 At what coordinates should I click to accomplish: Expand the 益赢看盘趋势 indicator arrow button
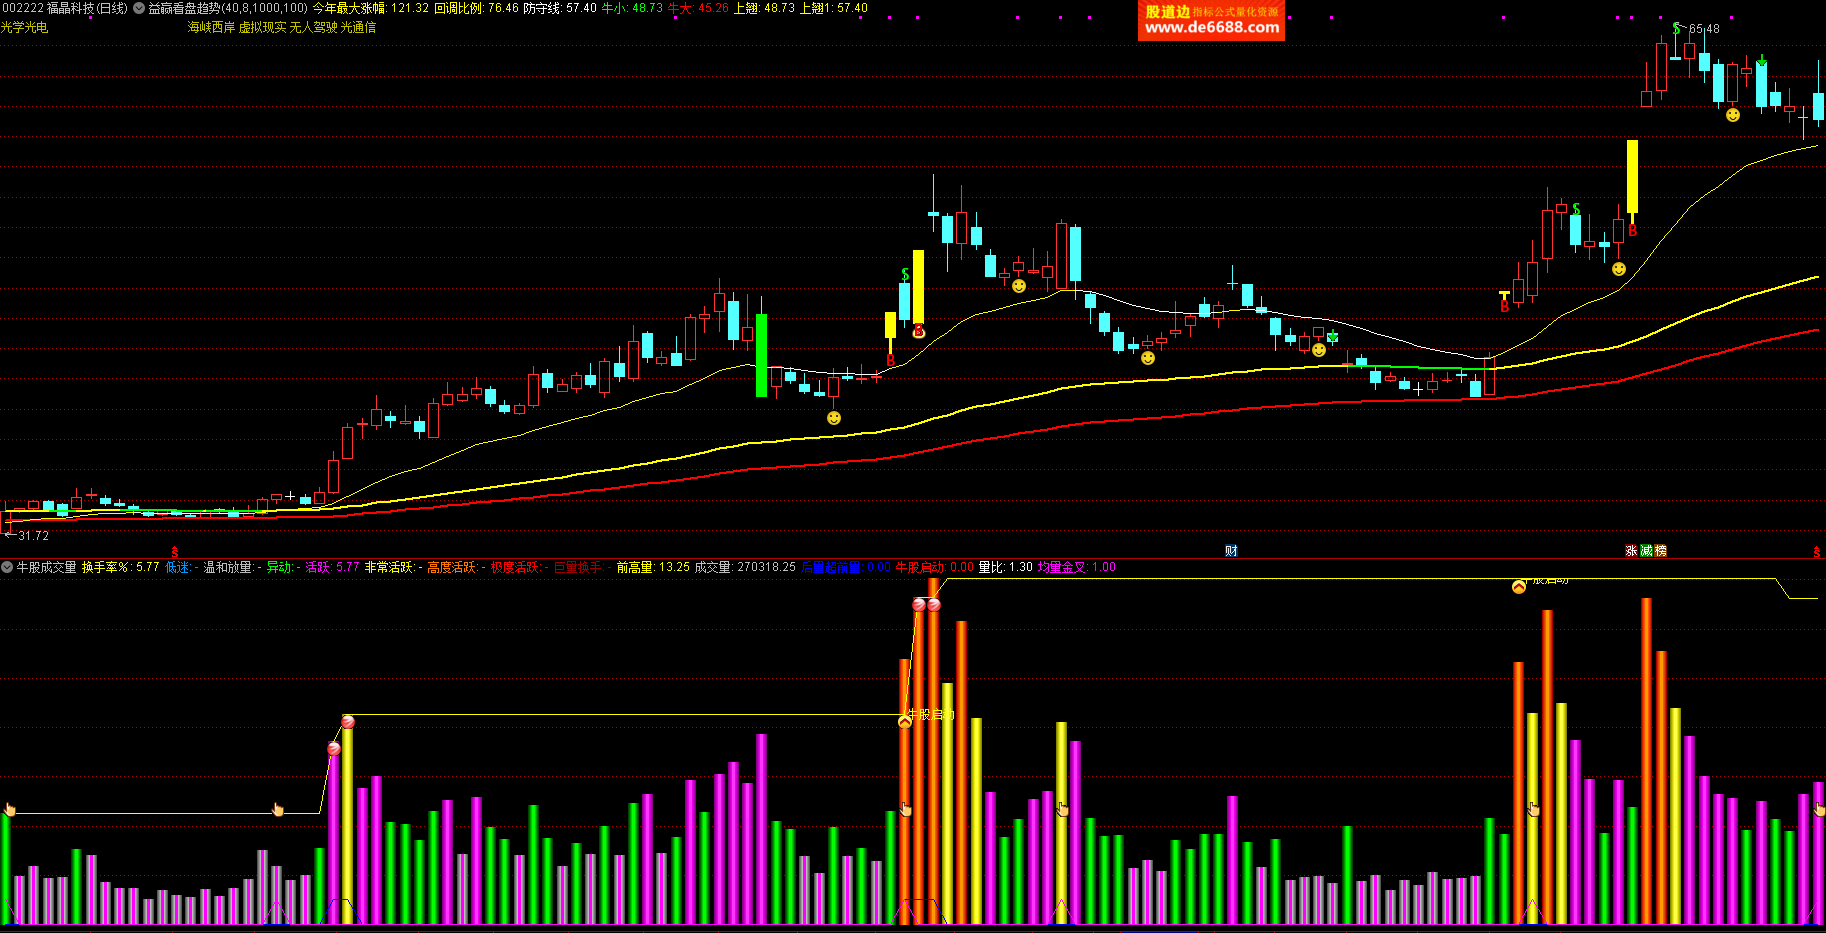139,8
